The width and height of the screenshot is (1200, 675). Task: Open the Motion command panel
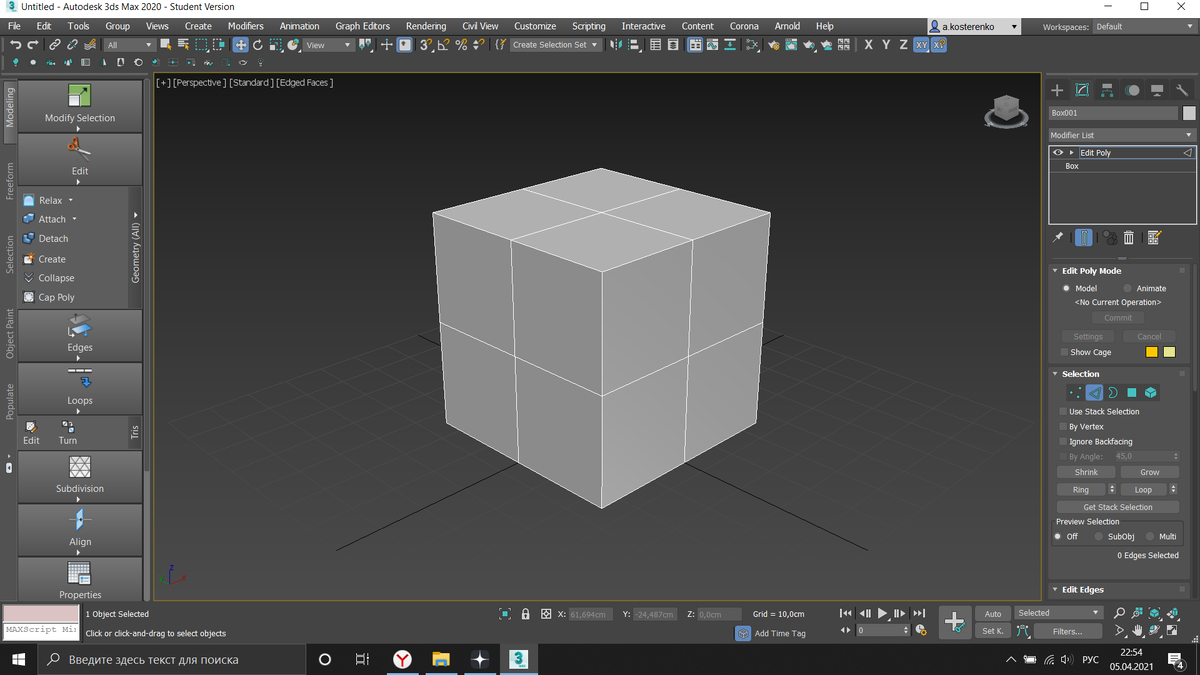(1132, 90)
